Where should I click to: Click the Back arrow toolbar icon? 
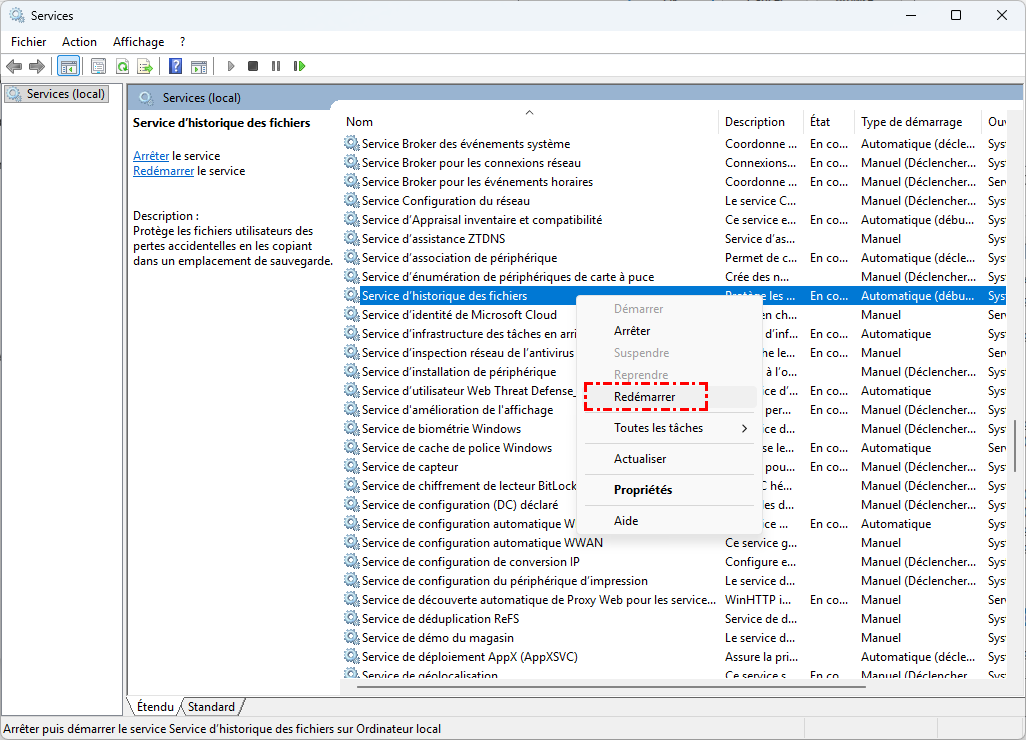point(14,66)
